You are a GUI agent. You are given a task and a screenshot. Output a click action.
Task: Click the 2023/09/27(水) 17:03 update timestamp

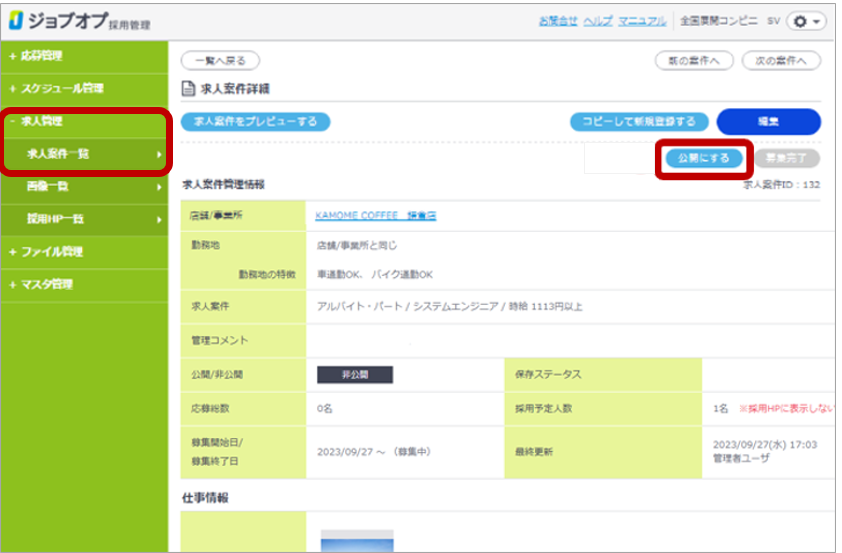click(765, 445)
